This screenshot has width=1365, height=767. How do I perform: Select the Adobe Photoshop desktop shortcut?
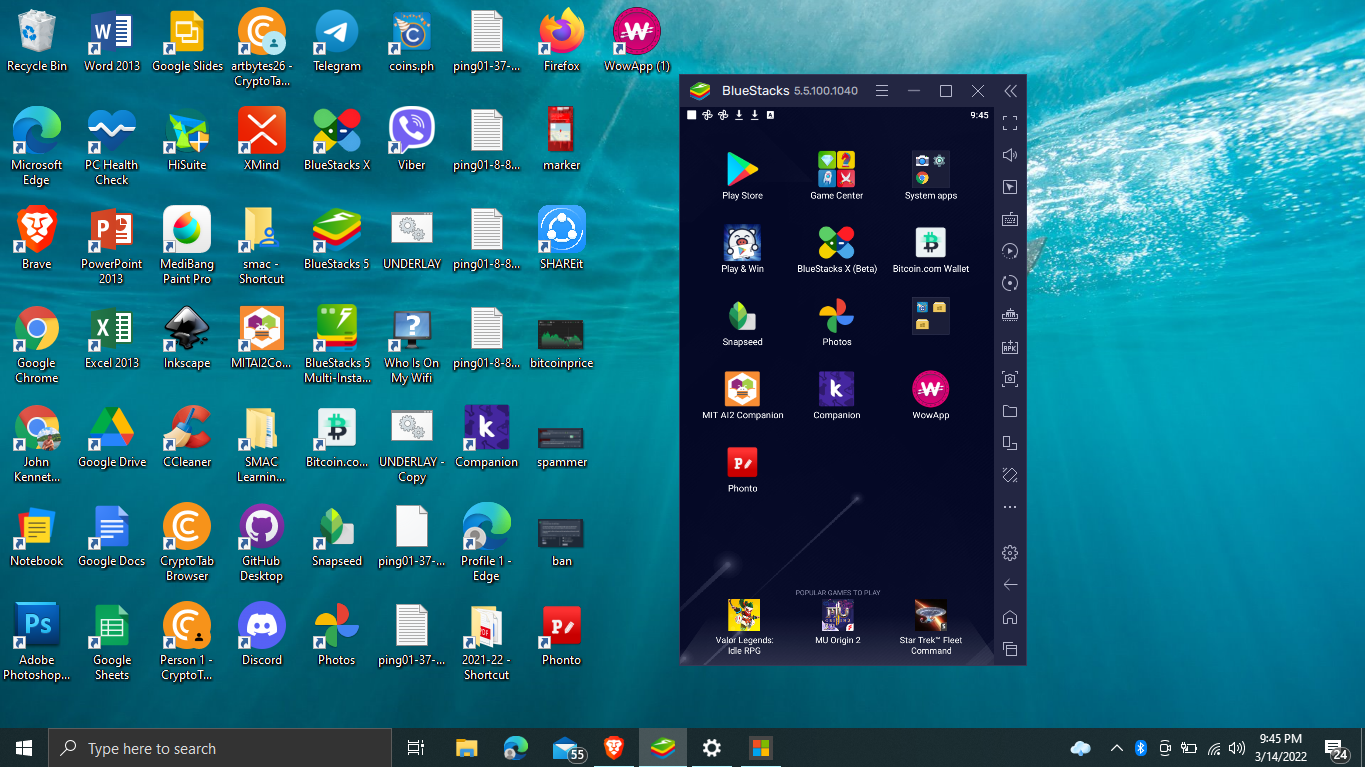[x=37, y=642]
